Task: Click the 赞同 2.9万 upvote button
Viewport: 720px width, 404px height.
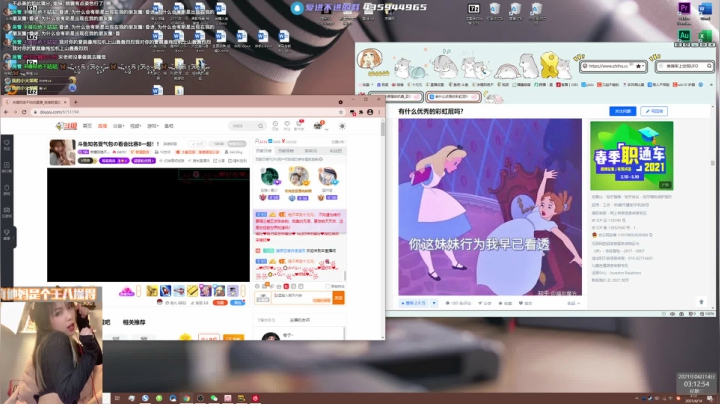Action: [x=413, y=303]
